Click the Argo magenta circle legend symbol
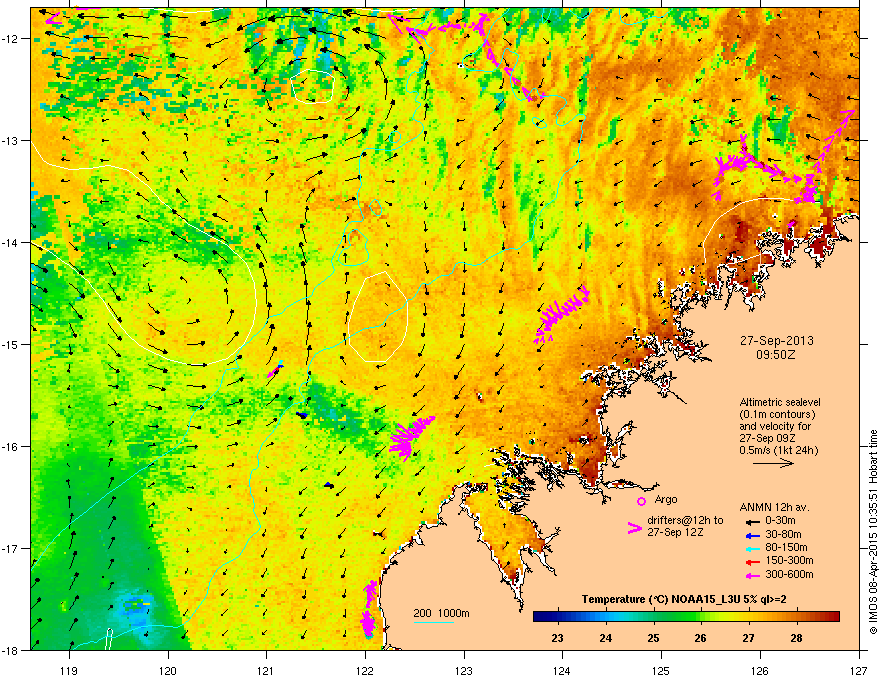Screen dimensions: 880x680 click(x=641, y=501)
